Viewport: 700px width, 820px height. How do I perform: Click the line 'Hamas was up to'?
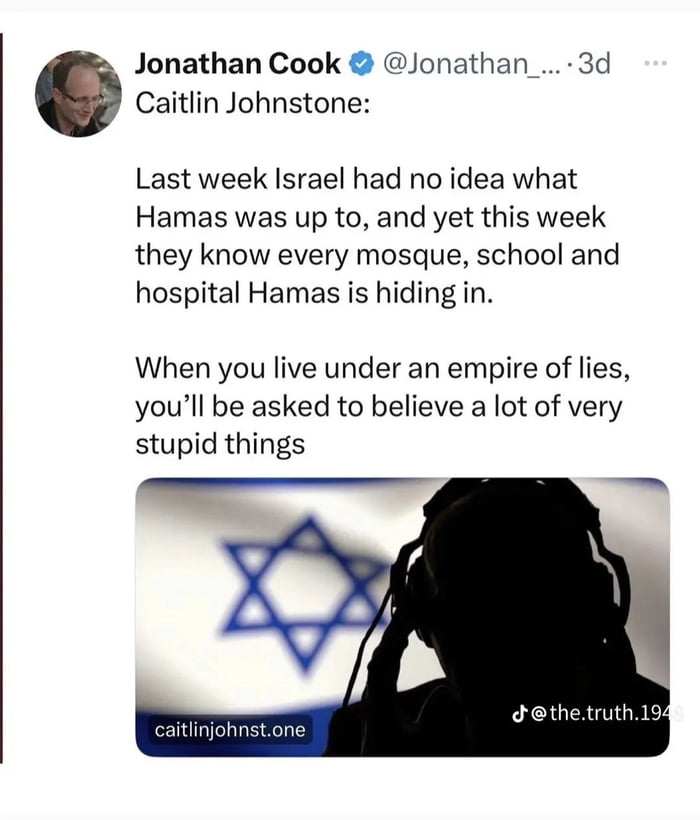click(370, 217)
